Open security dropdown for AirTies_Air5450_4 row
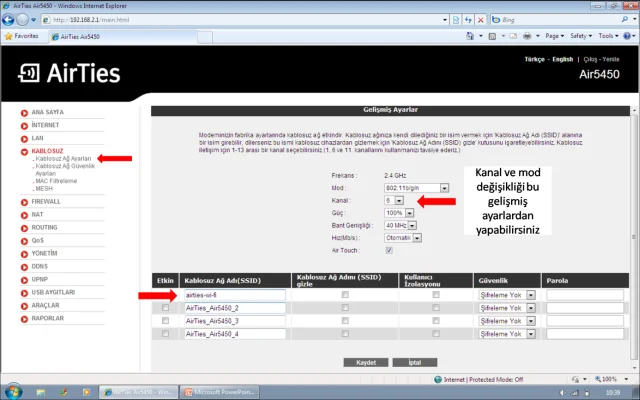This screenshot has width=640, height=400. (x=507, y=334)
